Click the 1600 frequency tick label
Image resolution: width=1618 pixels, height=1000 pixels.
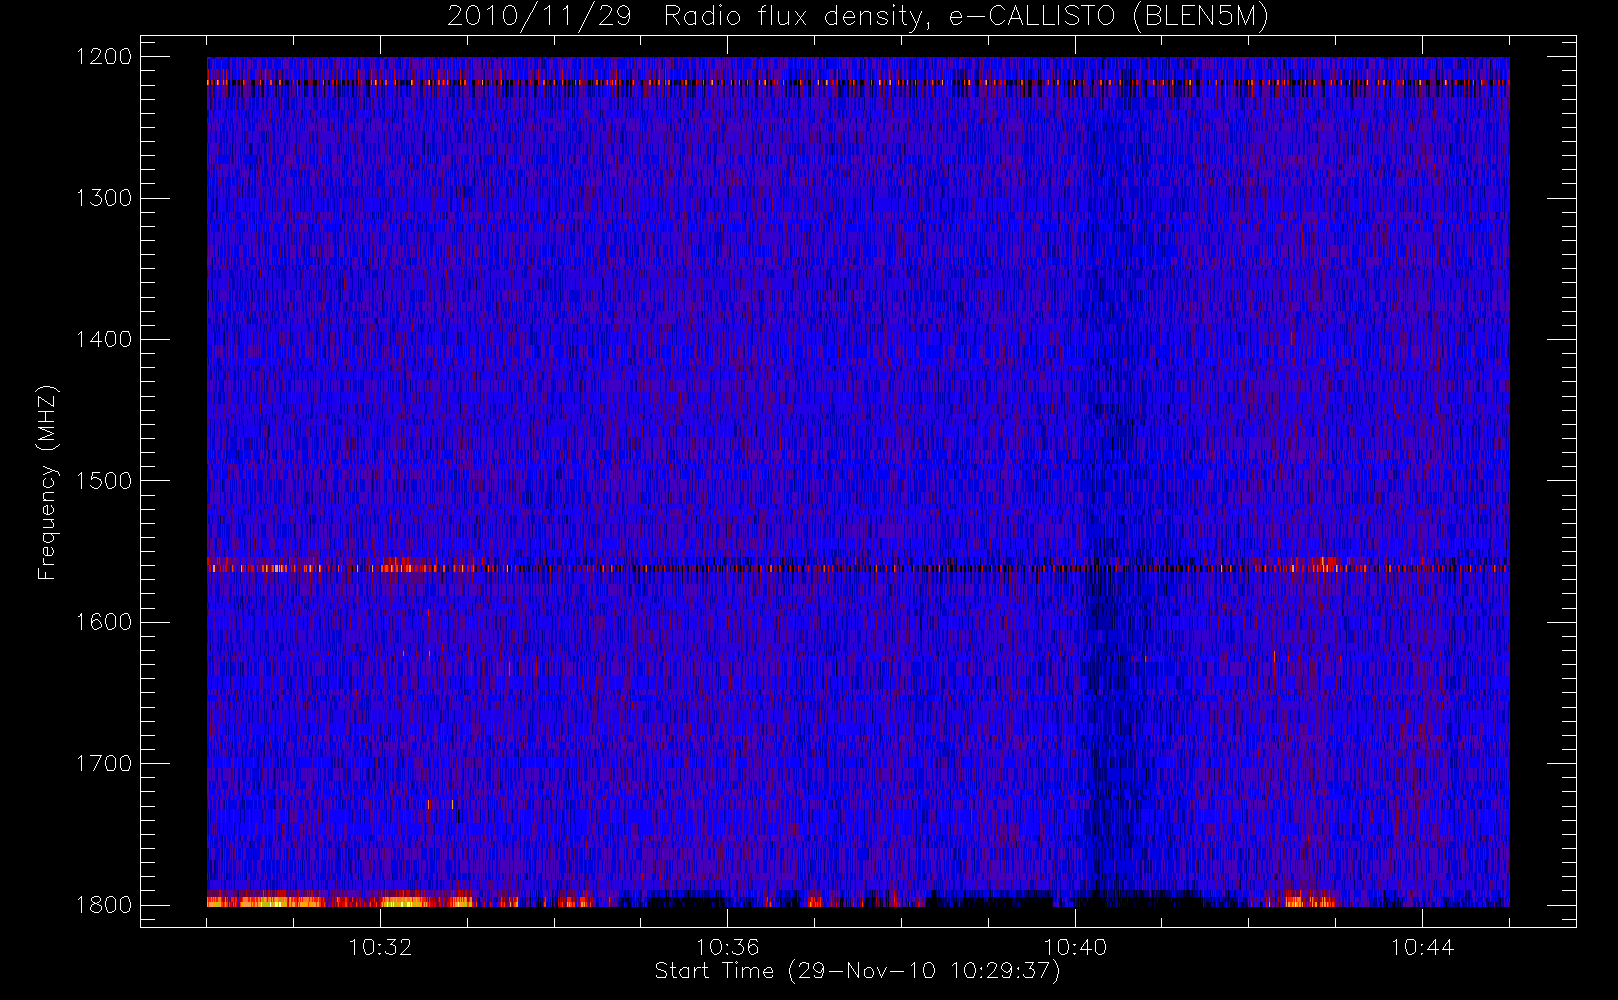point(105,622)
